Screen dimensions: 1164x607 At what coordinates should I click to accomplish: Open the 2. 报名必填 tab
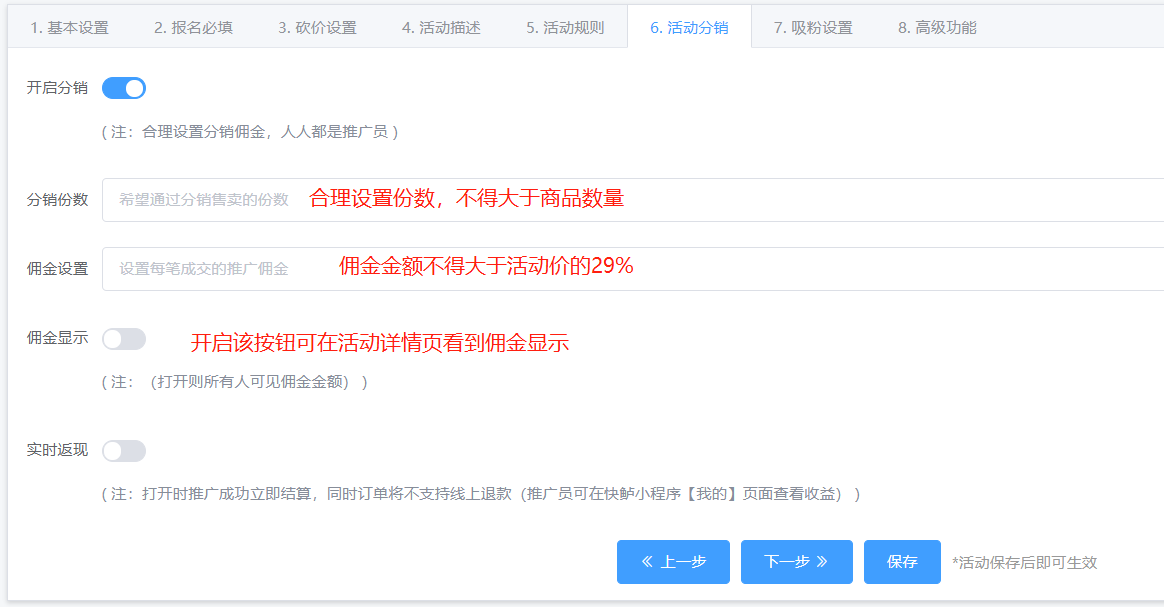point(193,28)
